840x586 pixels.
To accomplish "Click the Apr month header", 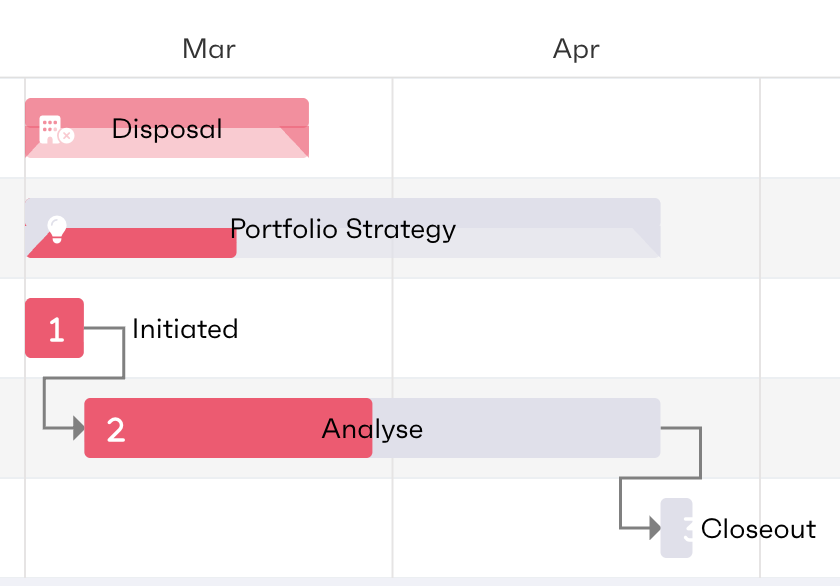I will point(576,49).
